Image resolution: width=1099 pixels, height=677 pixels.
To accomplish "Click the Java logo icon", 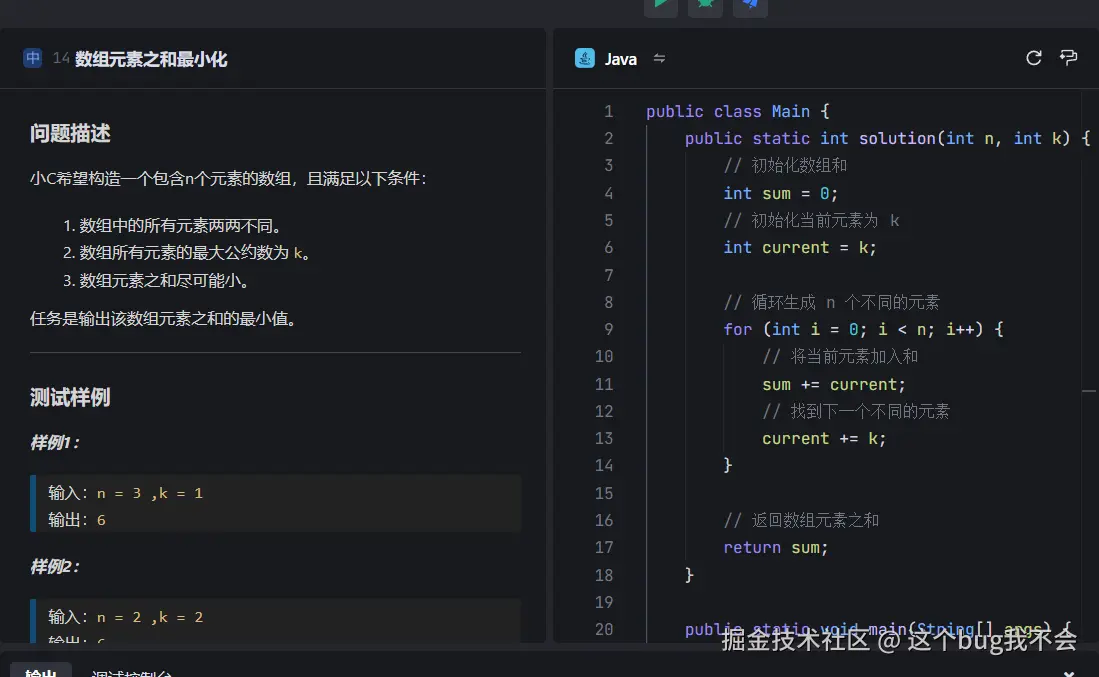I will [584, 58].
